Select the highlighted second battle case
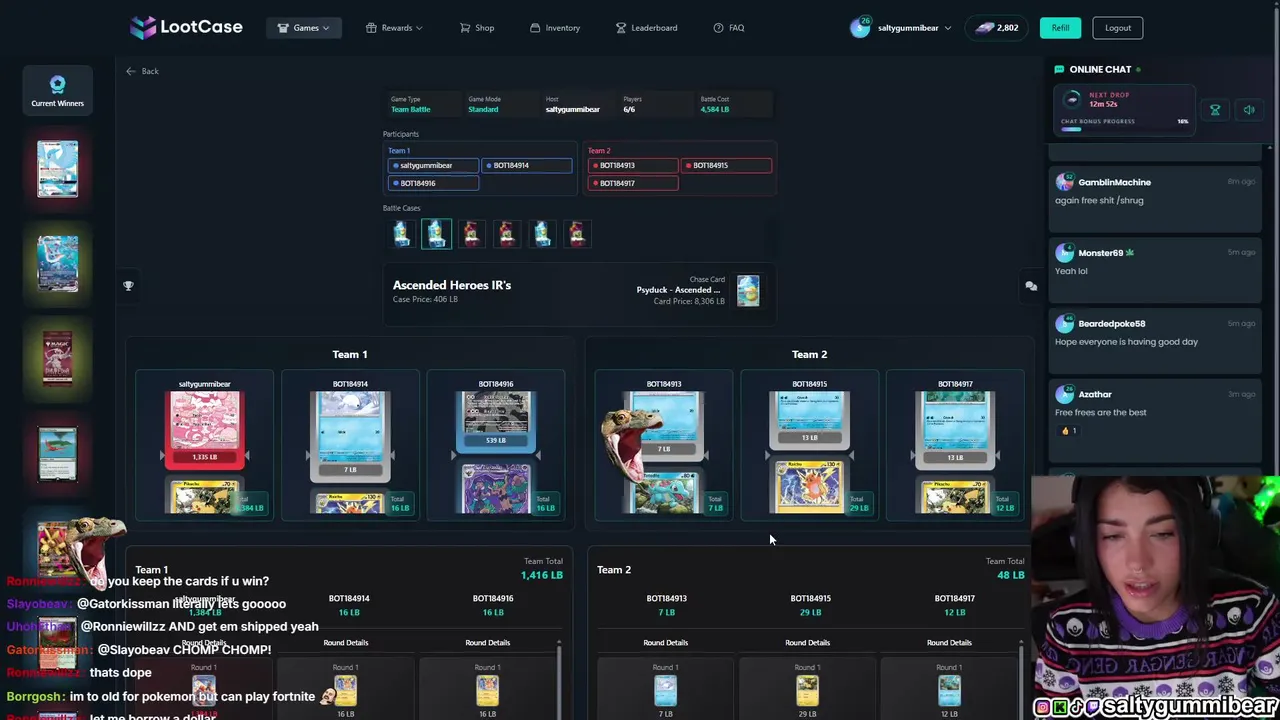1280x720 pixels. point(436,234)
